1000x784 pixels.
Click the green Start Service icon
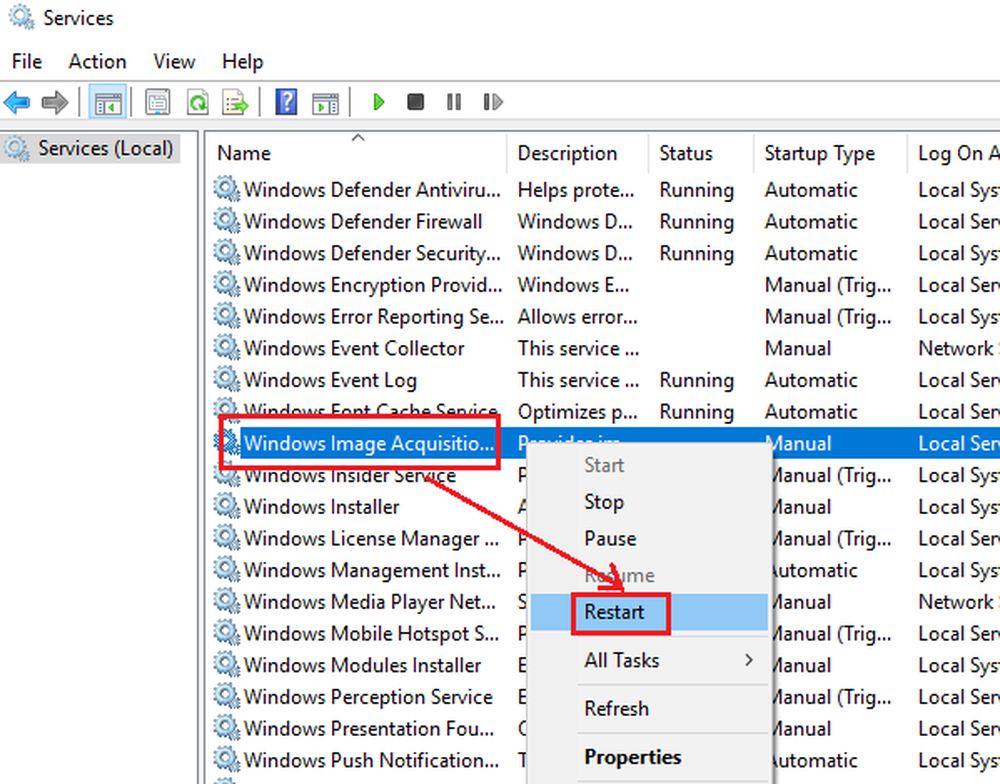pyautogui.click(x=379, y=102)
